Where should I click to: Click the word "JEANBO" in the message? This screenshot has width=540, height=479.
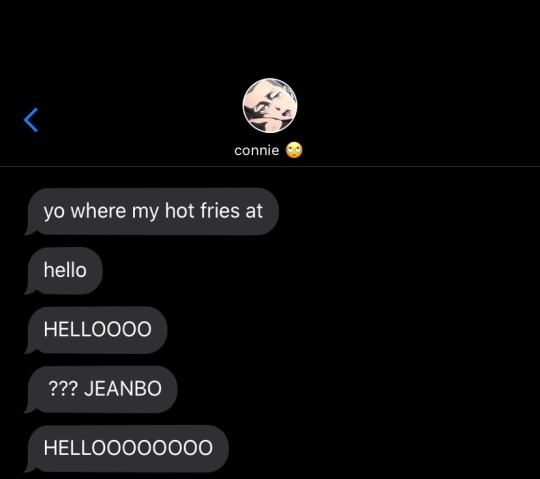coord(123,388)
